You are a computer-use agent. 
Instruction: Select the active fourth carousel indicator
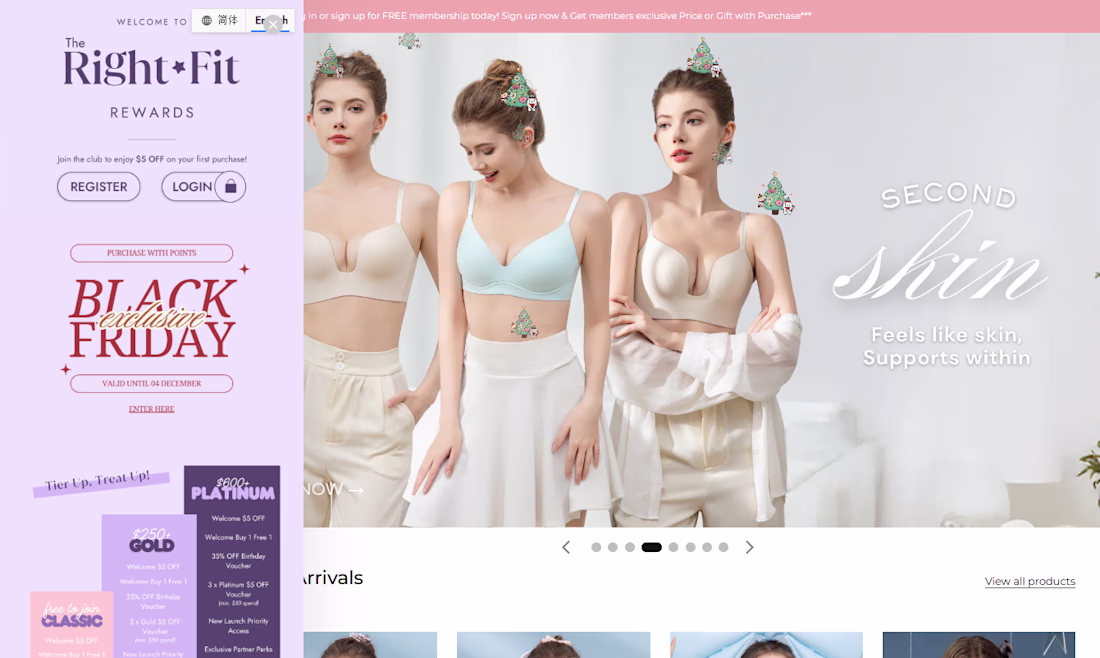point(652,547)
